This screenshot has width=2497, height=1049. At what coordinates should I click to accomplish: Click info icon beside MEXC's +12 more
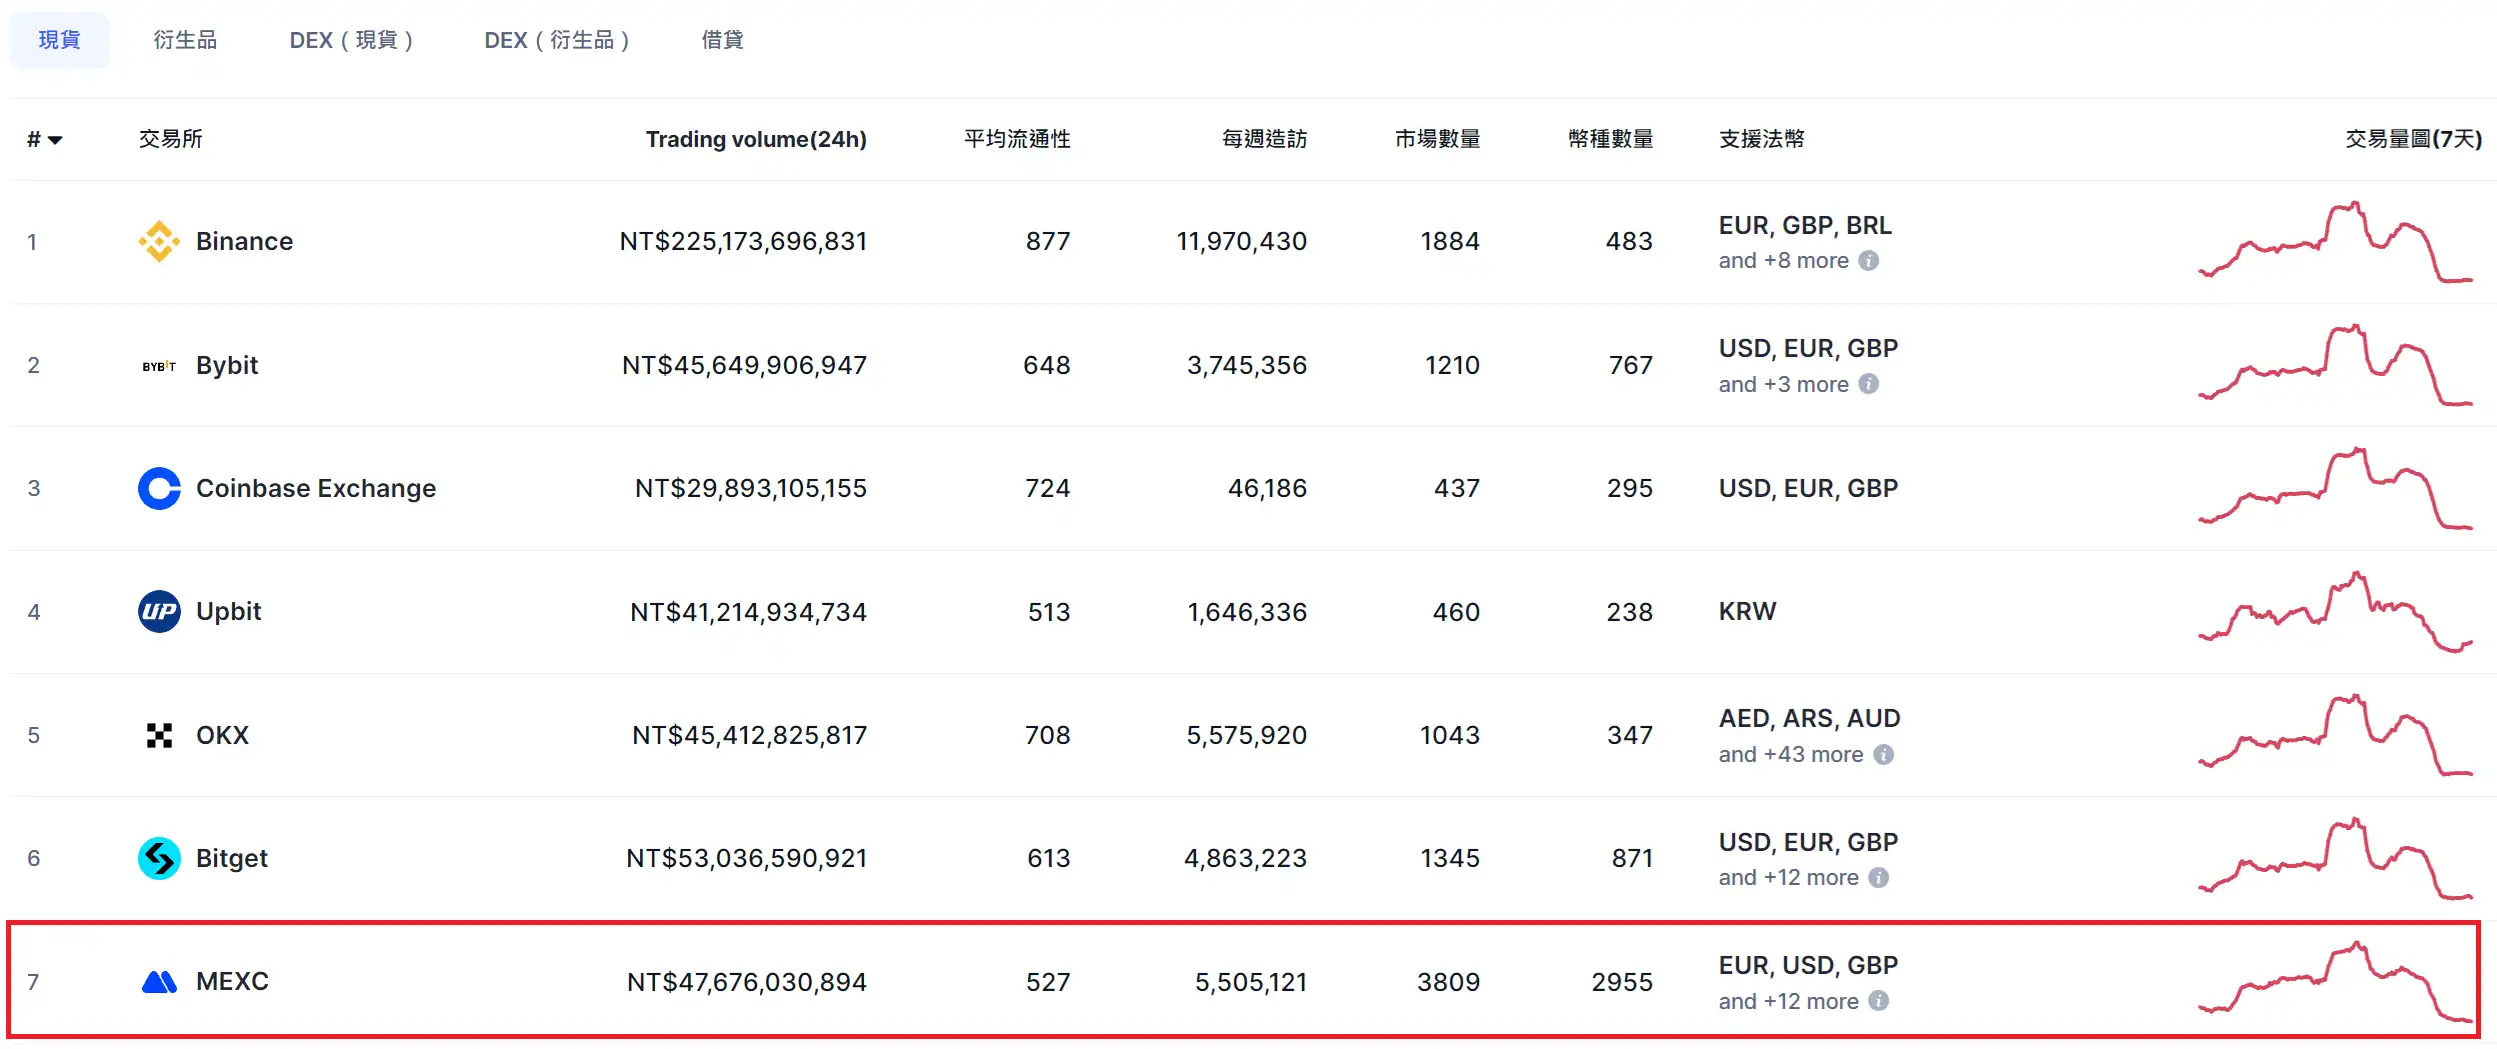[1878, 1000]
